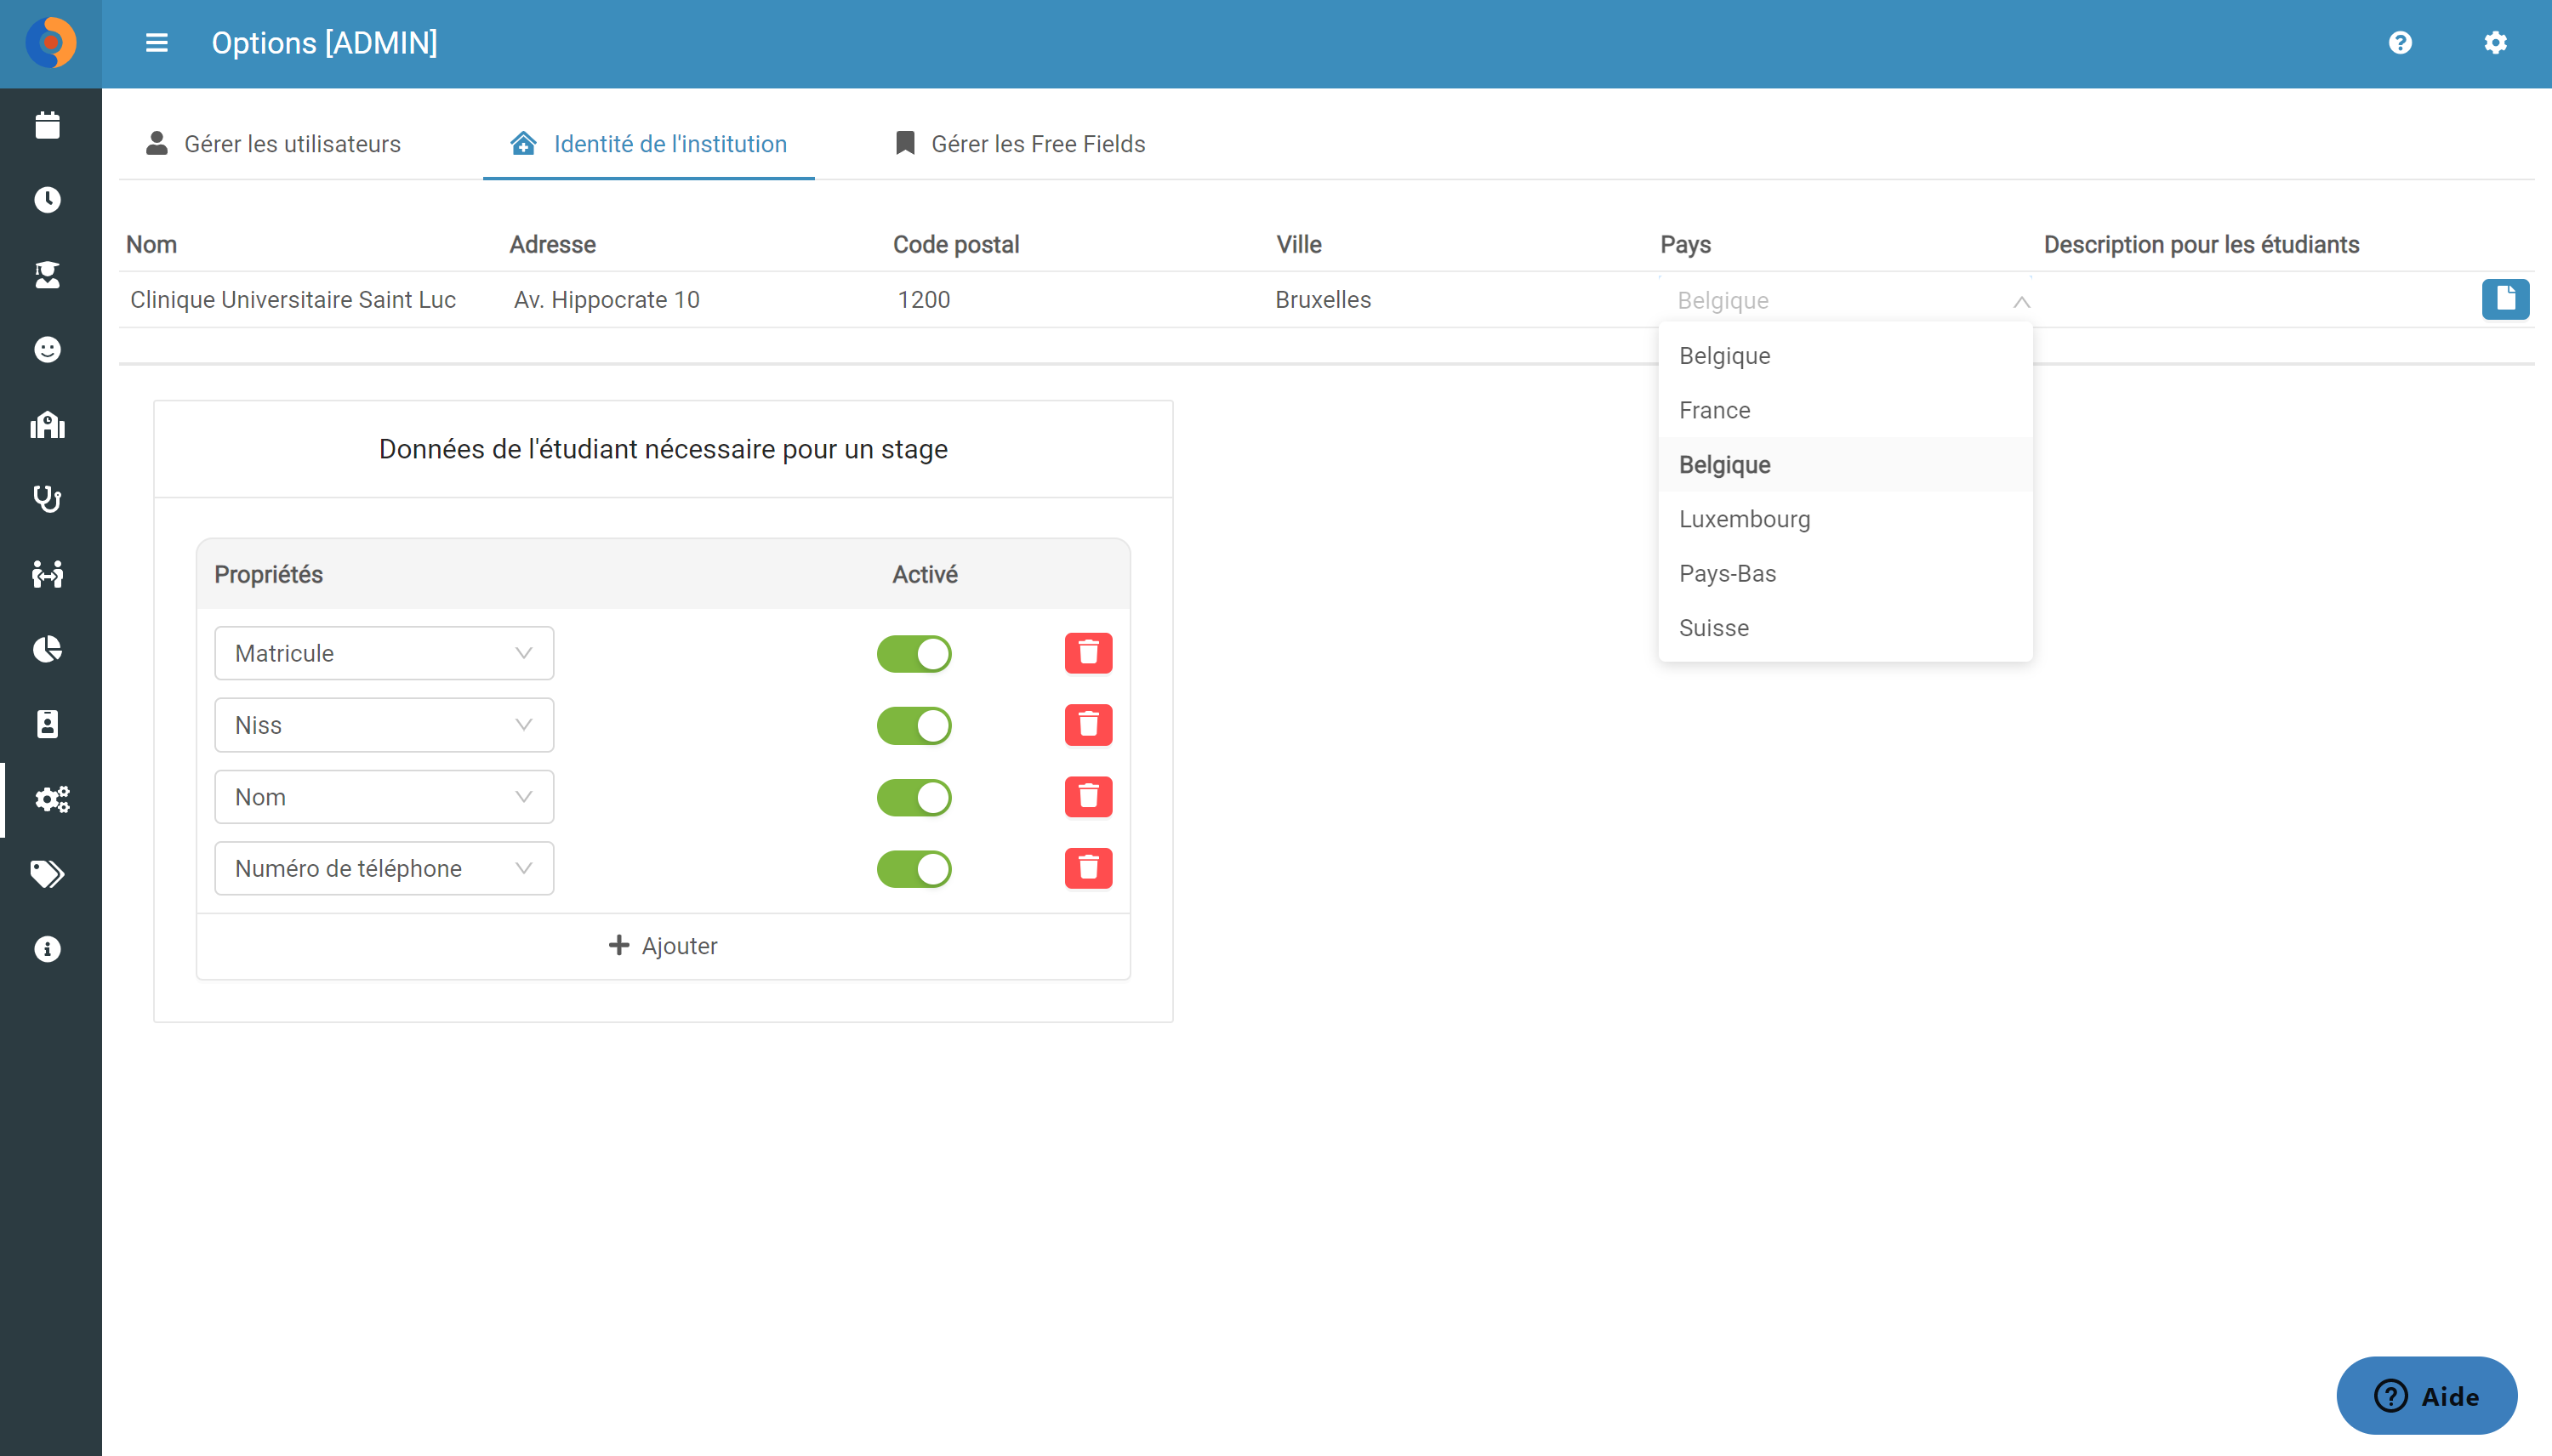The image size is (2552, 1456).
Task: Choose France in the country list
Action: click(1845, 410)
